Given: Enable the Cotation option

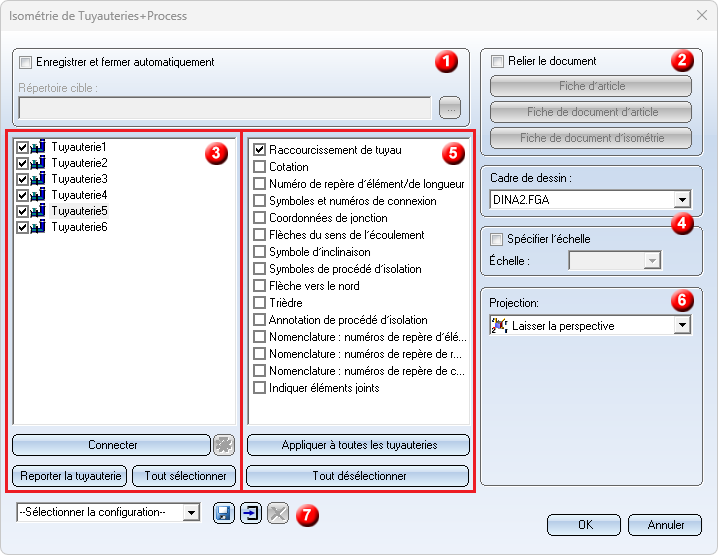Looking at the screenshot, I should (x=260, y=167).
